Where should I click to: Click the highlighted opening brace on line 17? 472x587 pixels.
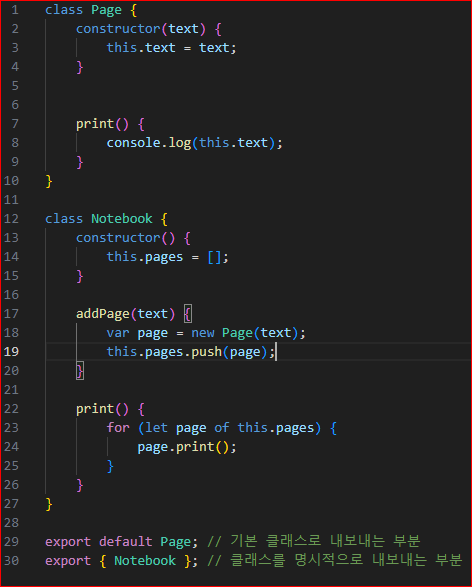click(x=188, y=314)
